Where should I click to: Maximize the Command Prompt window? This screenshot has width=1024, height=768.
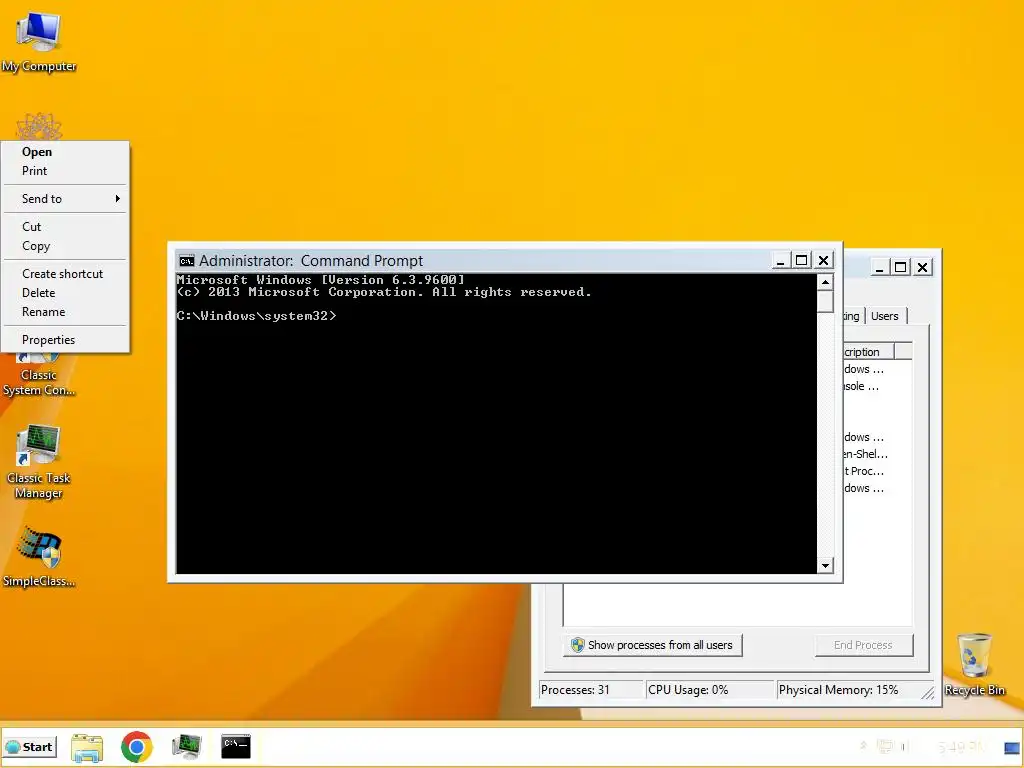tap(801, 261)
